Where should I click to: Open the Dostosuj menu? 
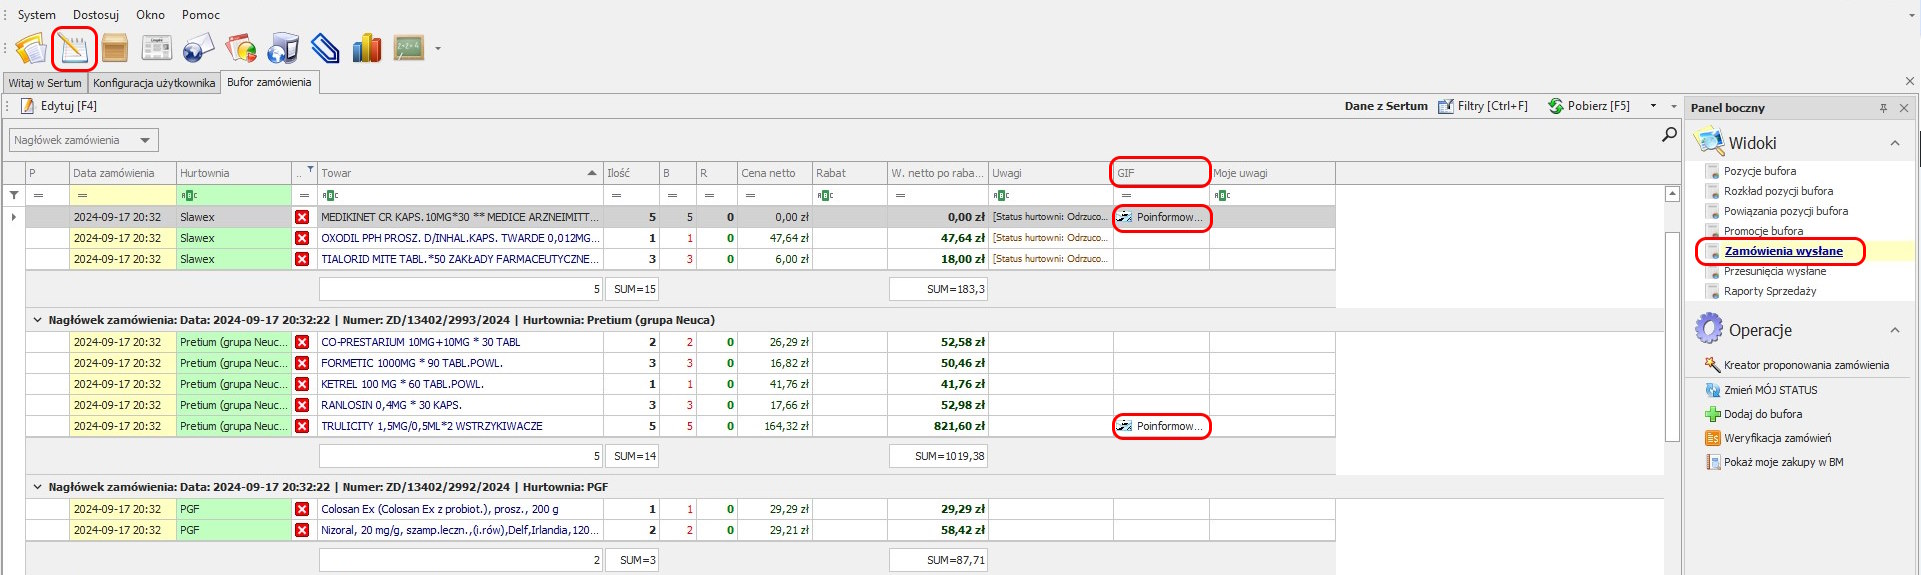(96, 15)
